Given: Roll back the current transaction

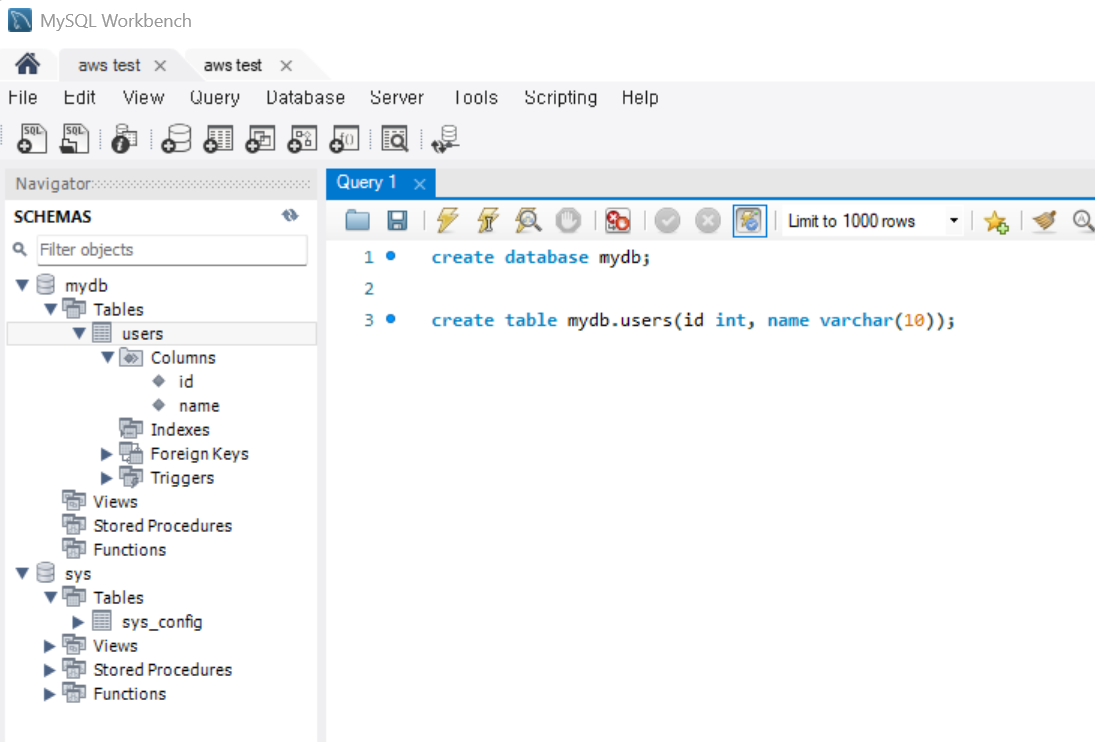Looking at the screenshot, I should (707, 221).
